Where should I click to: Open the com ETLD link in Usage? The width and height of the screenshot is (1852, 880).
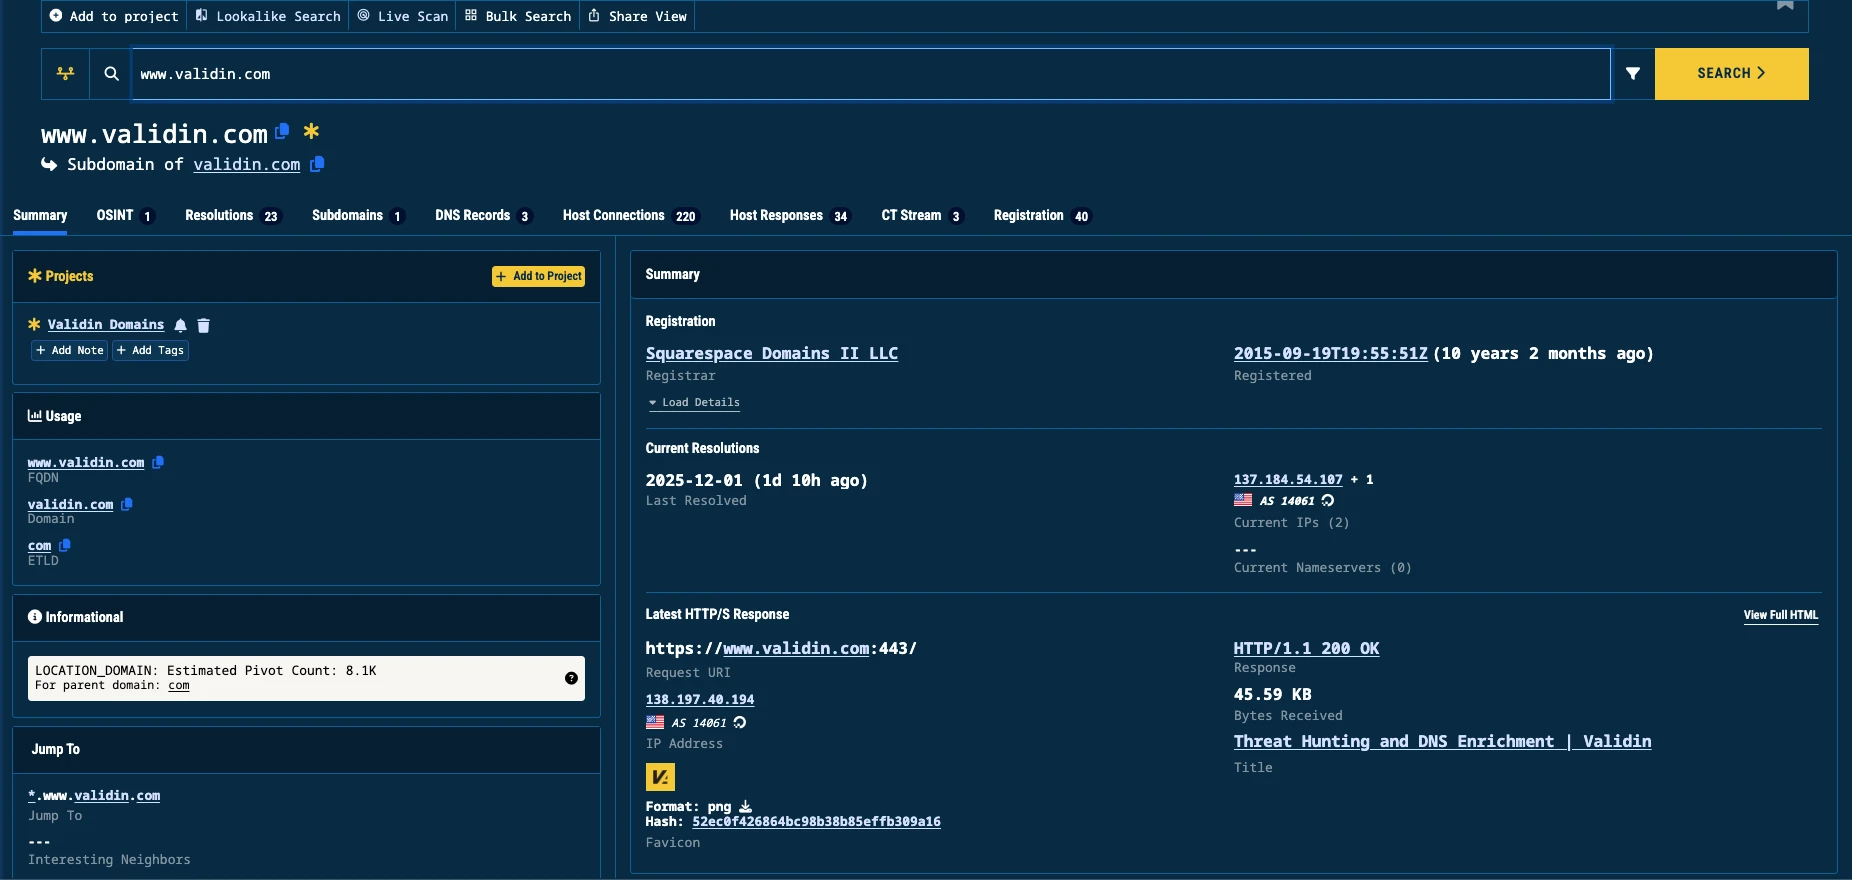[39, 545]
